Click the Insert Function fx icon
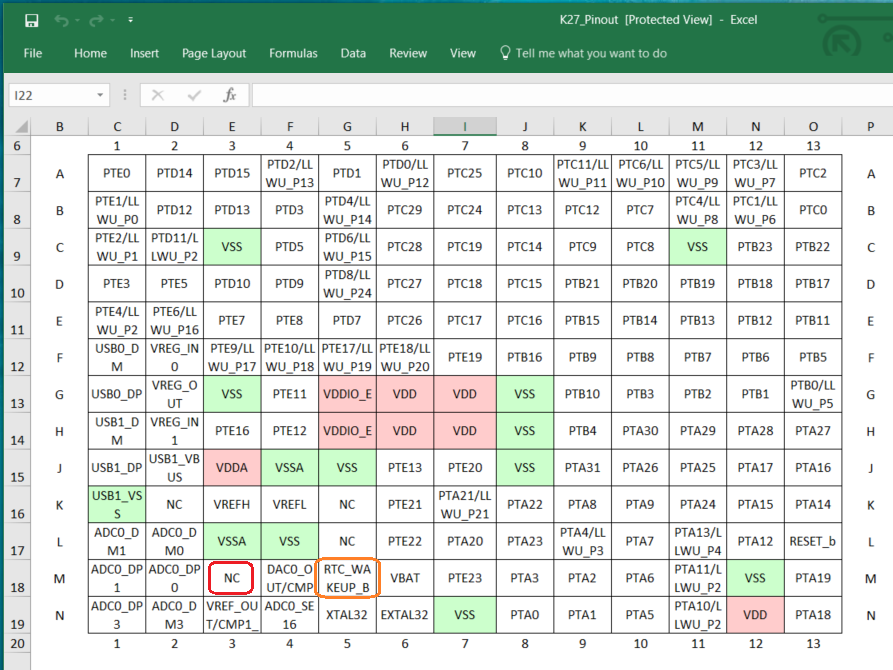The height and width of the screenshot is (670, 893). [230, 95]
